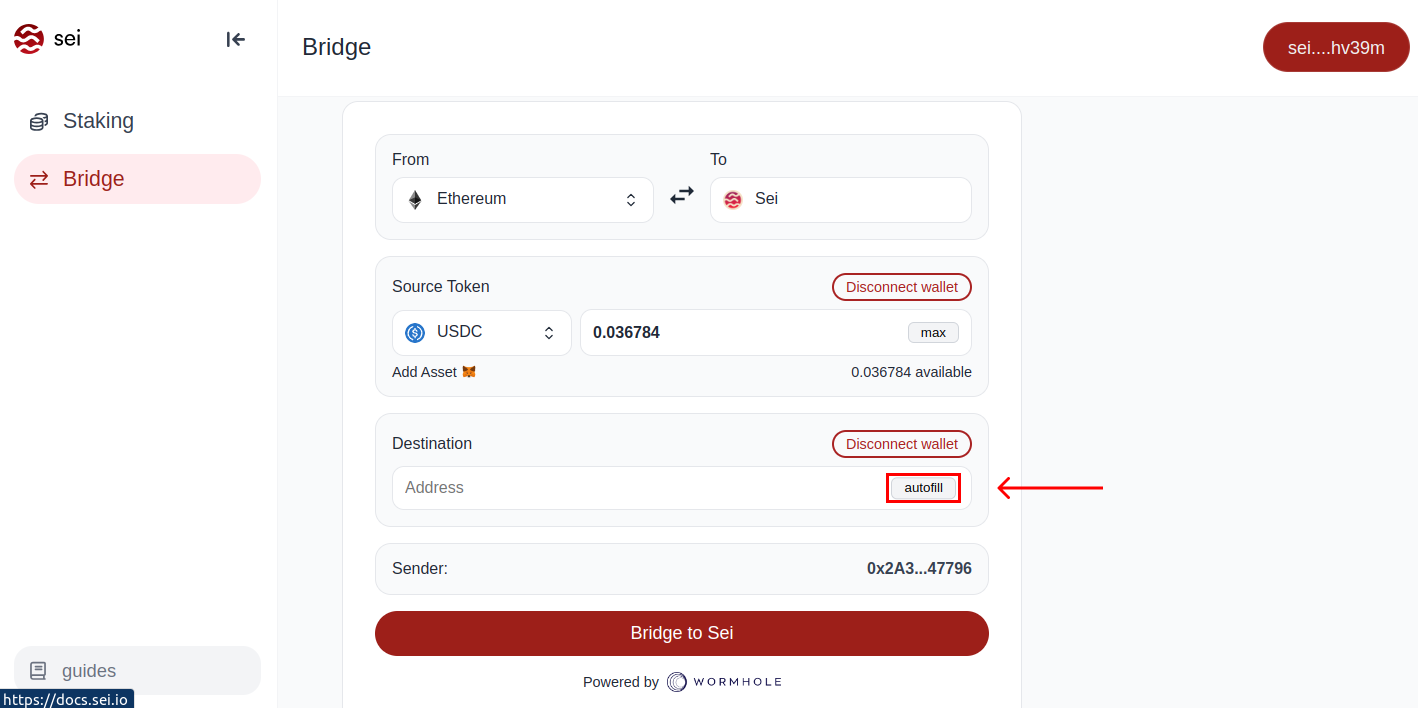Click the guides book icon
This screenshot has width=1418, height=708.
click(39, 671)
